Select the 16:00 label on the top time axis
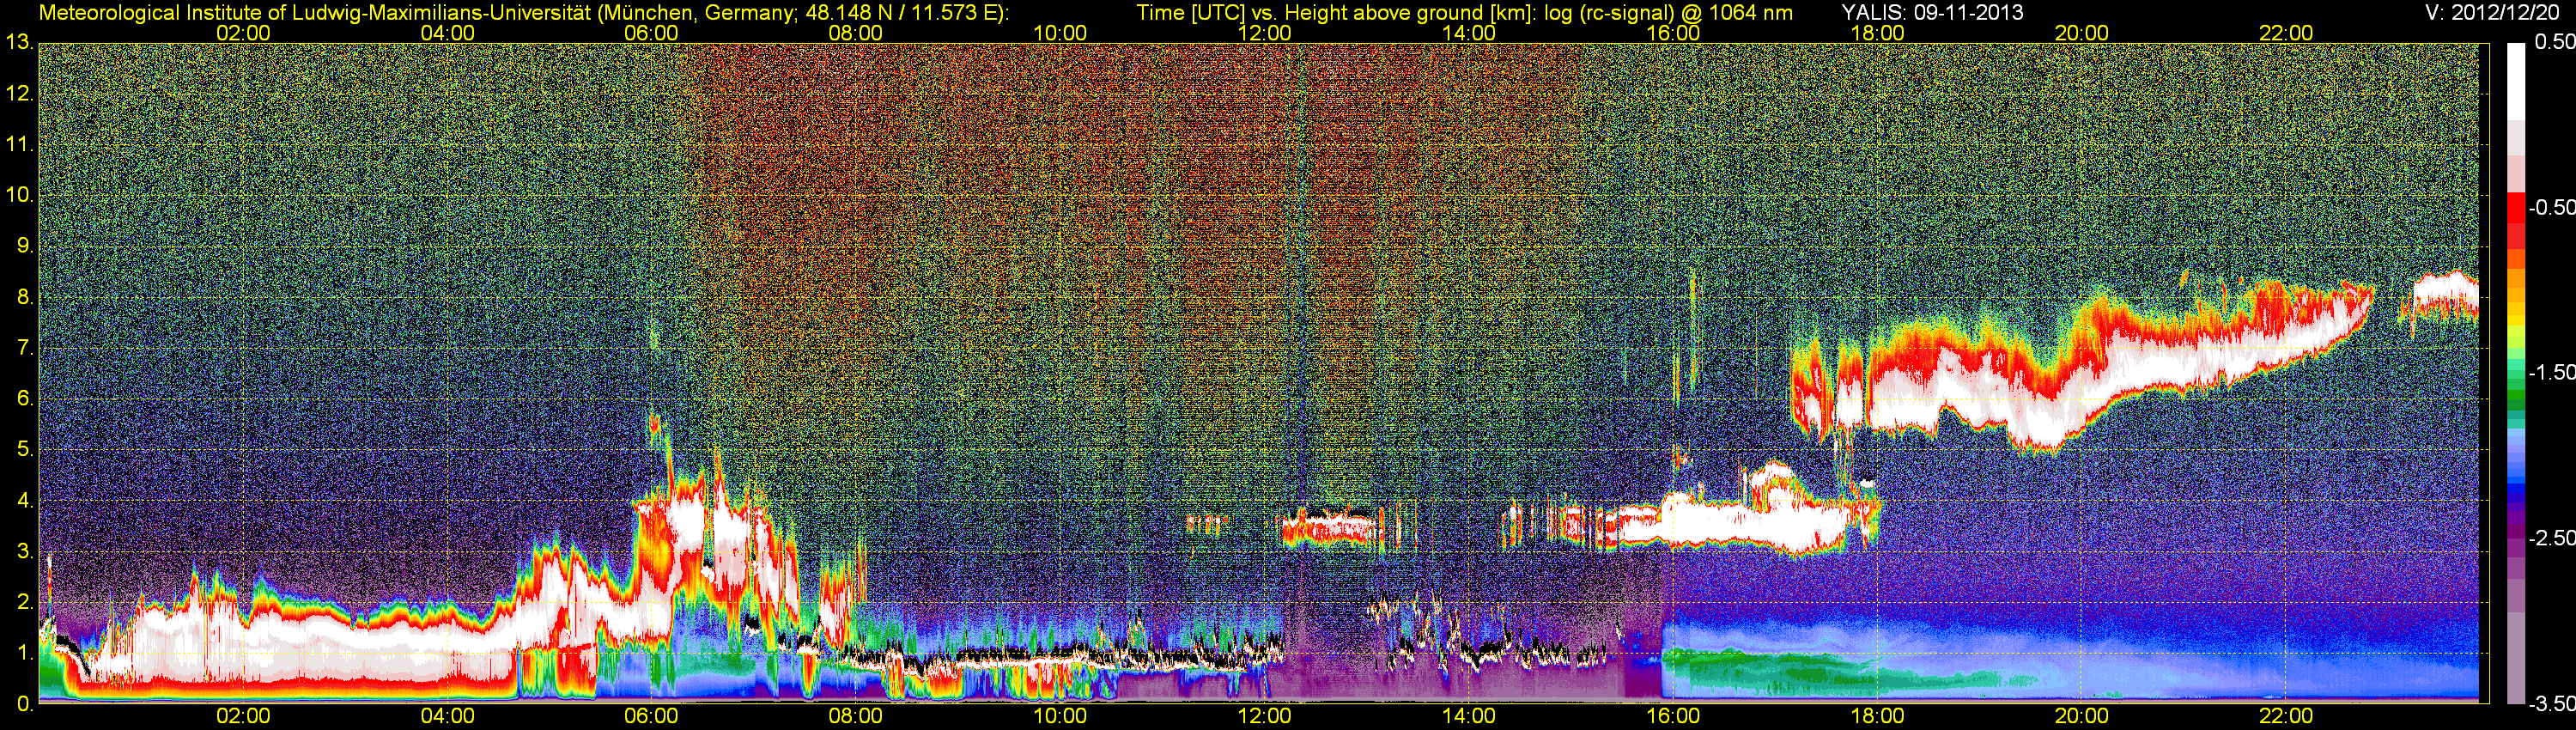Viewport: 2576px width, 730px height. (x=1673, y=33)
